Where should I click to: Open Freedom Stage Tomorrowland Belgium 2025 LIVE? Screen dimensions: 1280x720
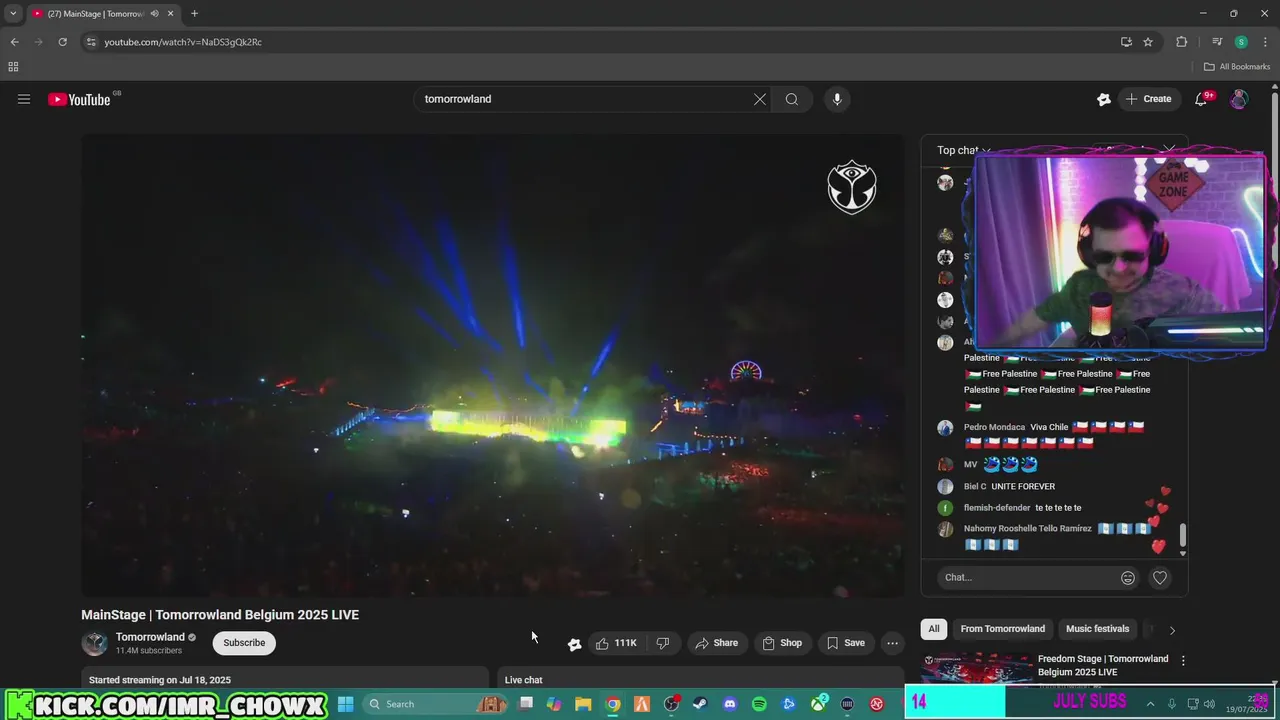click(1103, 665)
